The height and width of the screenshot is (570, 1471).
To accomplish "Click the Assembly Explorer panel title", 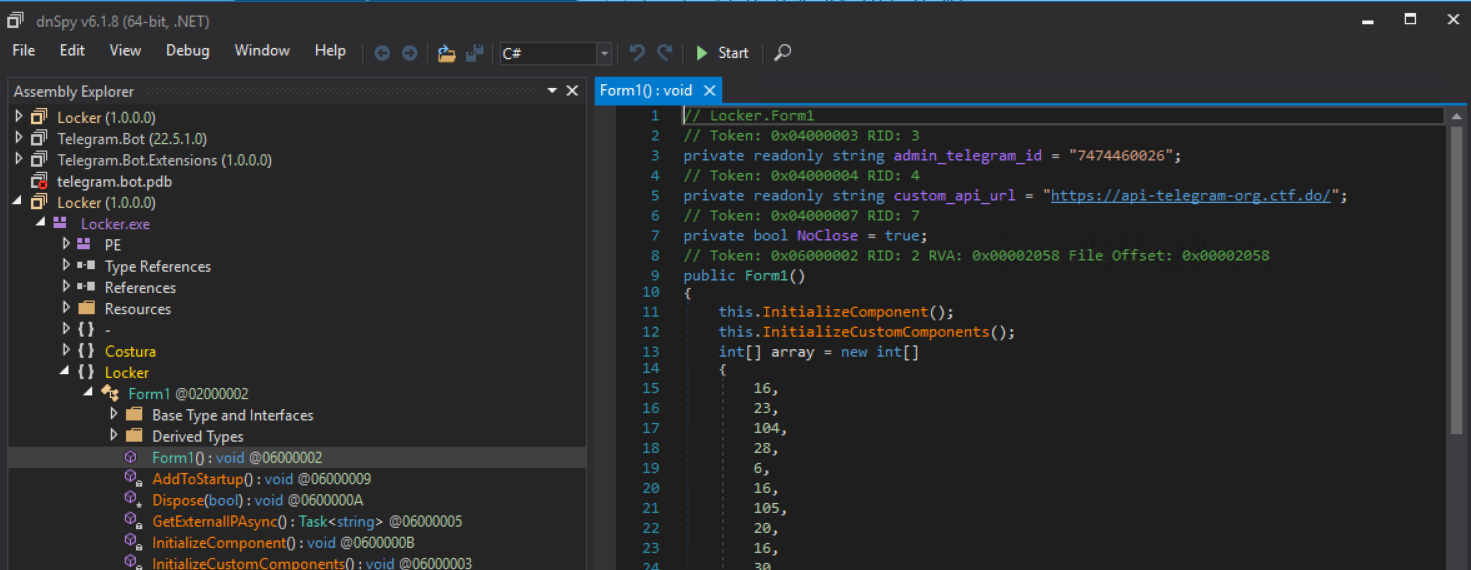I will (x=73, y=91).
